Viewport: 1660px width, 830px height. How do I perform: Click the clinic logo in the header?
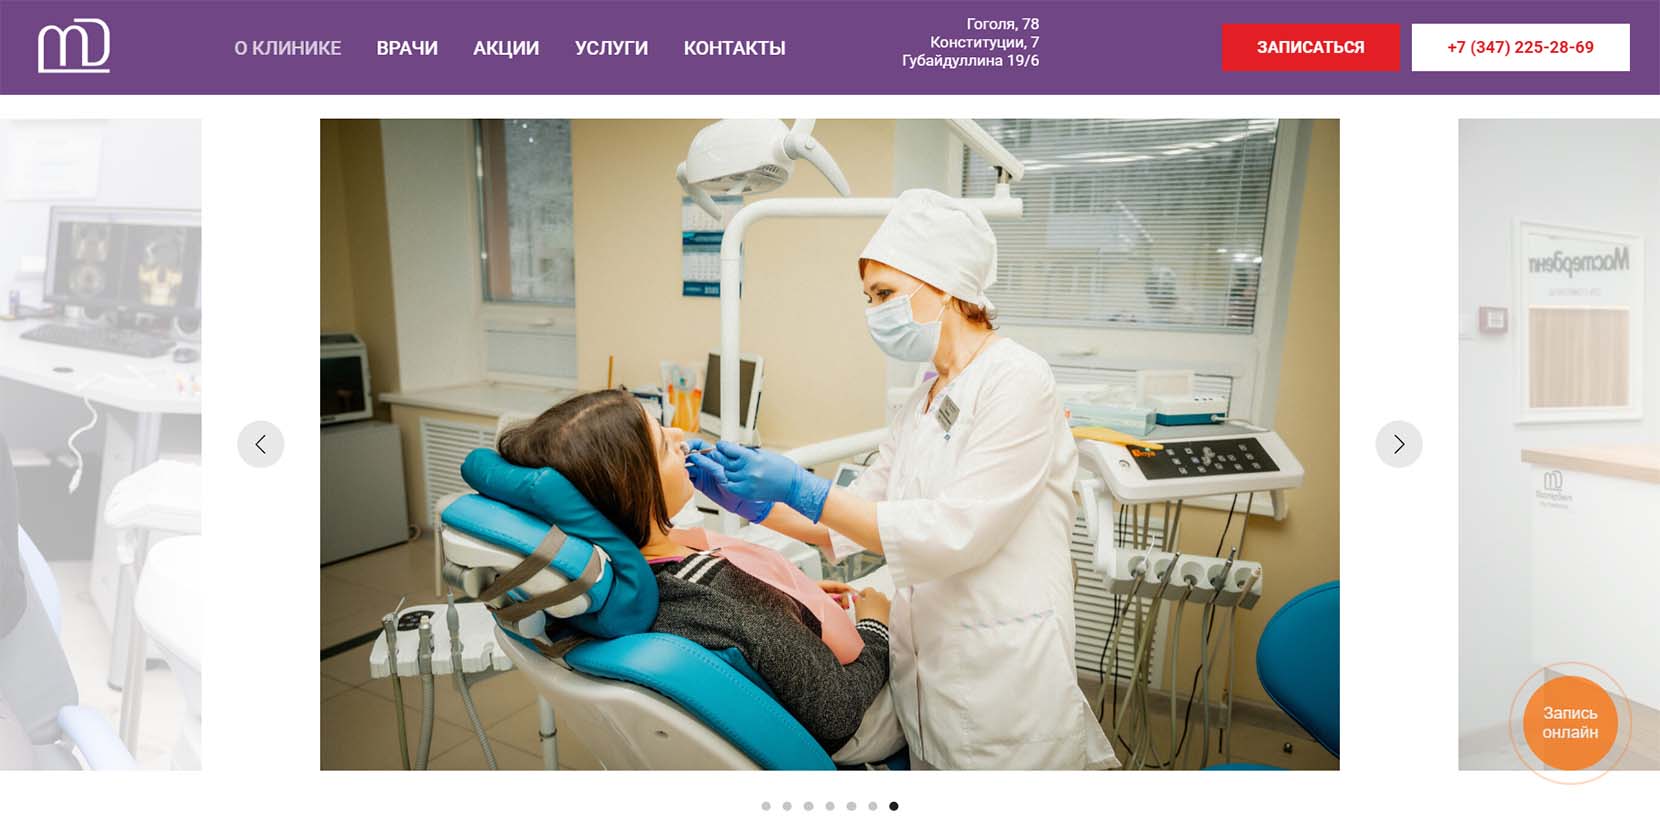(74, 46)
